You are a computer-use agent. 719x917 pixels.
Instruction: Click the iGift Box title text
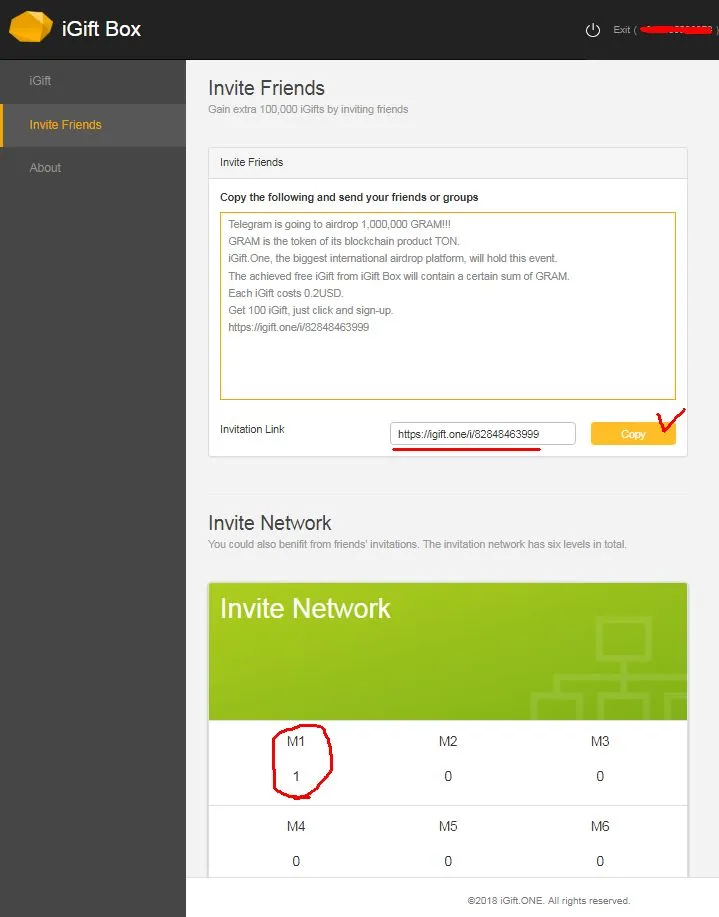pyautogui.click(x=101, y=29)
